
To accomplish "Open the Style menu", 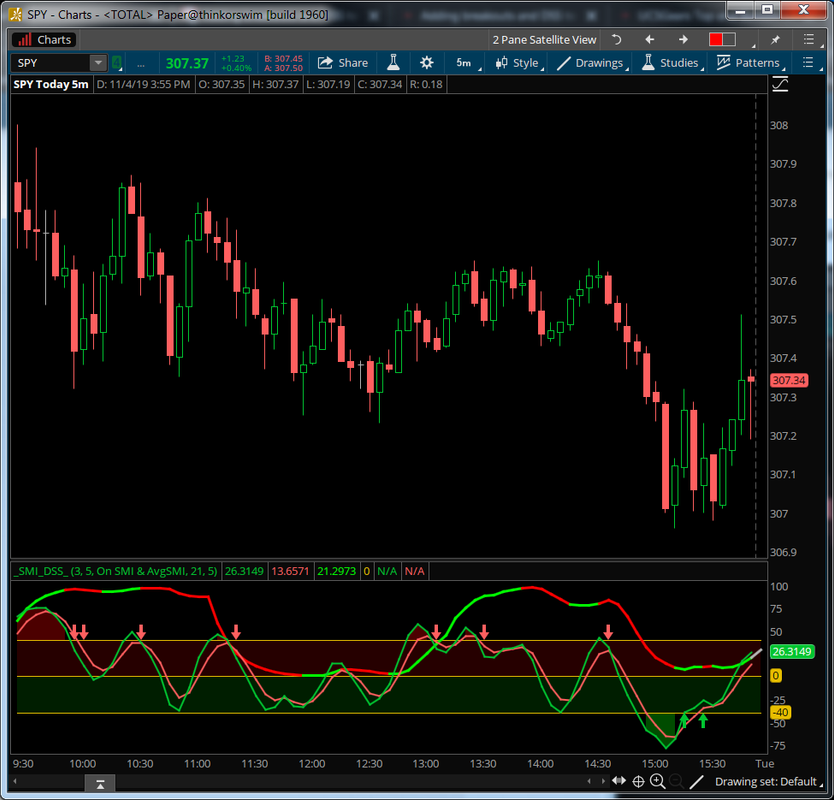I will 520,63.
